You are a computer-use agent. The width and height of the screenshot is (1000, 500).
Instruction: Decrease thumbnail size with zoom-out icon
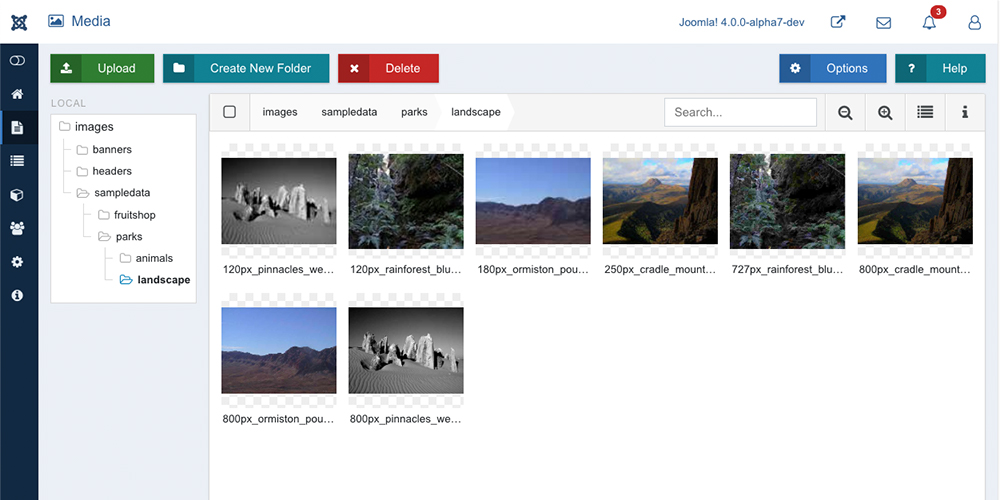pyautogui.click(x=846, y=112)
